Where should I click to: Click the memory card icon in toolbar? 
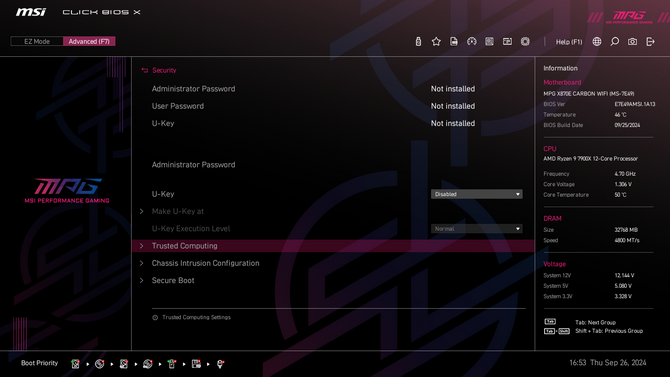click(507, 41)
